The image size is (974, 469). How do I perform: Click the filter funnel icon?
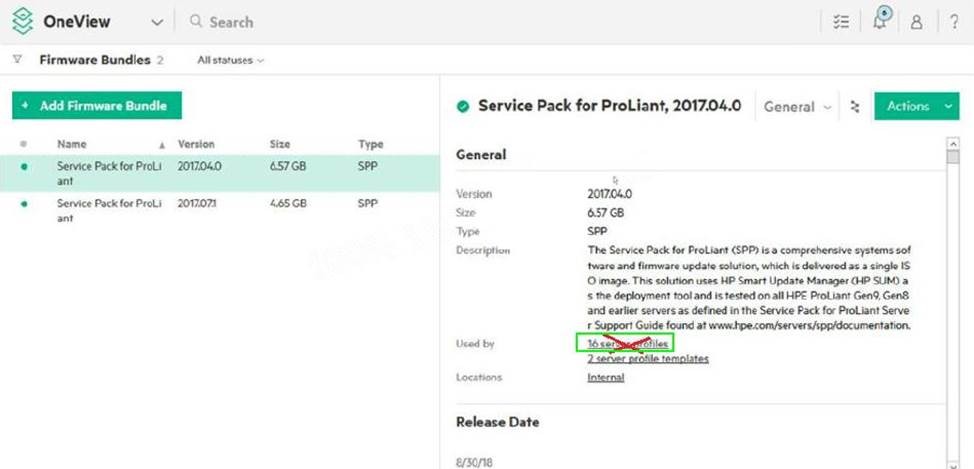pos(17,60)
